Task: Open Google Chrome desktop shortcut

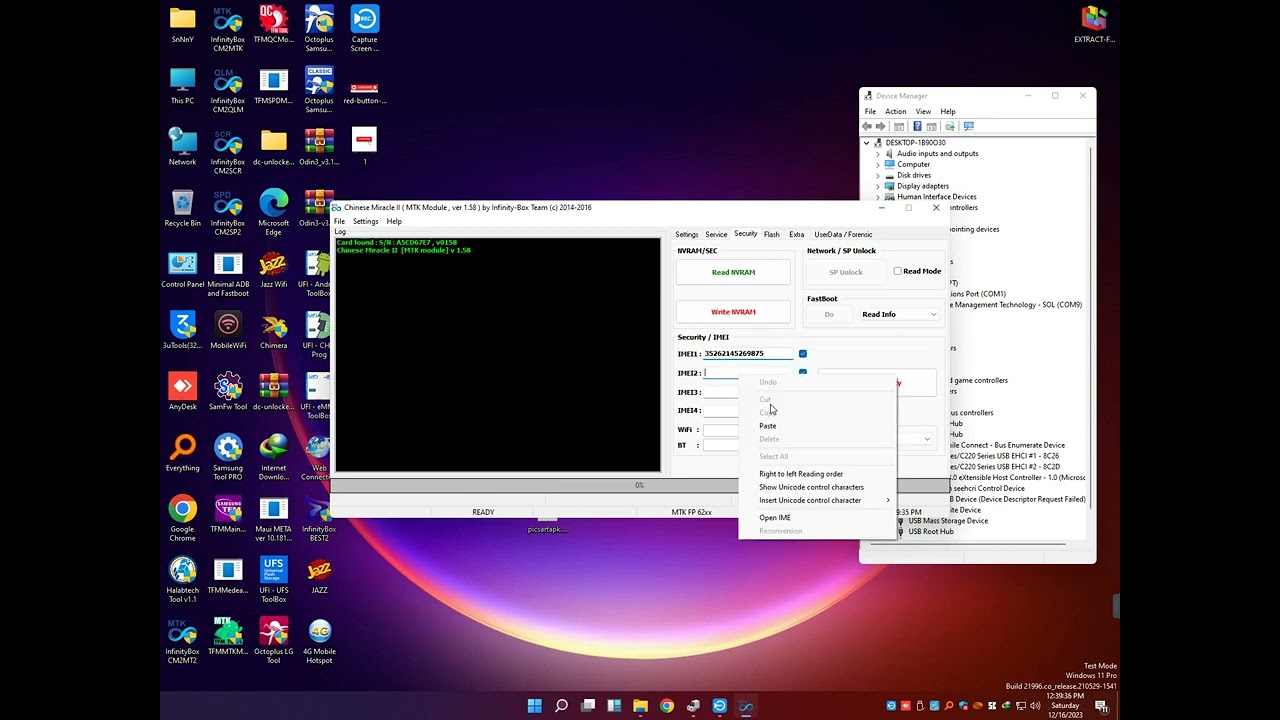Action: tap(182, 518)
